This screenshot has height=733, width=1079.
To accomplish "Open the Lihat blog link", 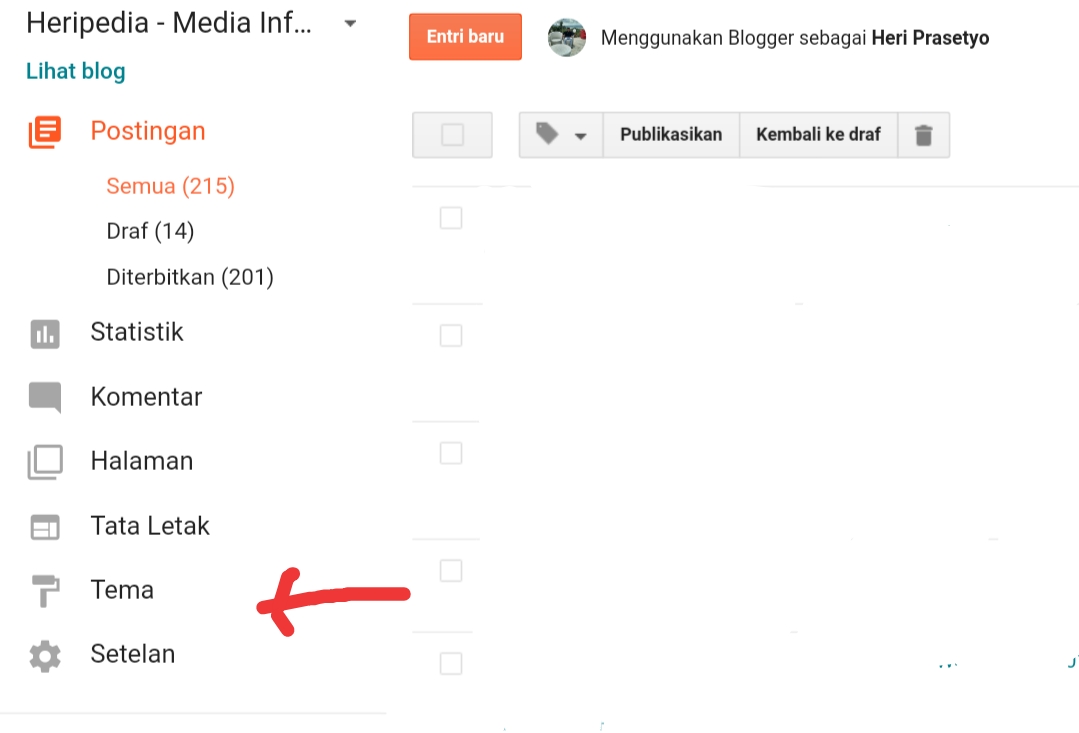I will tap(76, 71).
